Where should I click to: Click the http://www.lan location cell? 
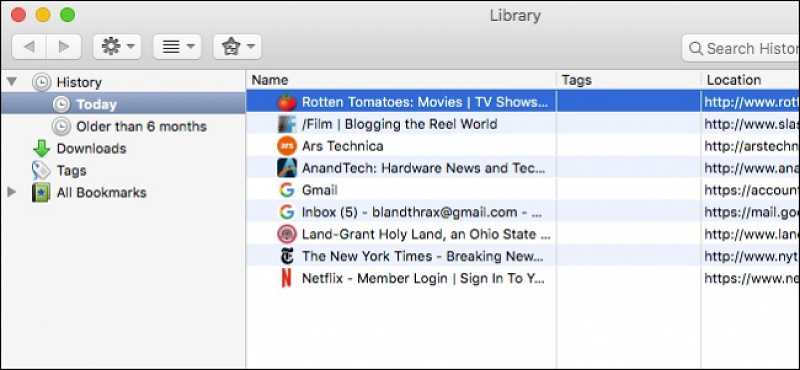[751, 234]
